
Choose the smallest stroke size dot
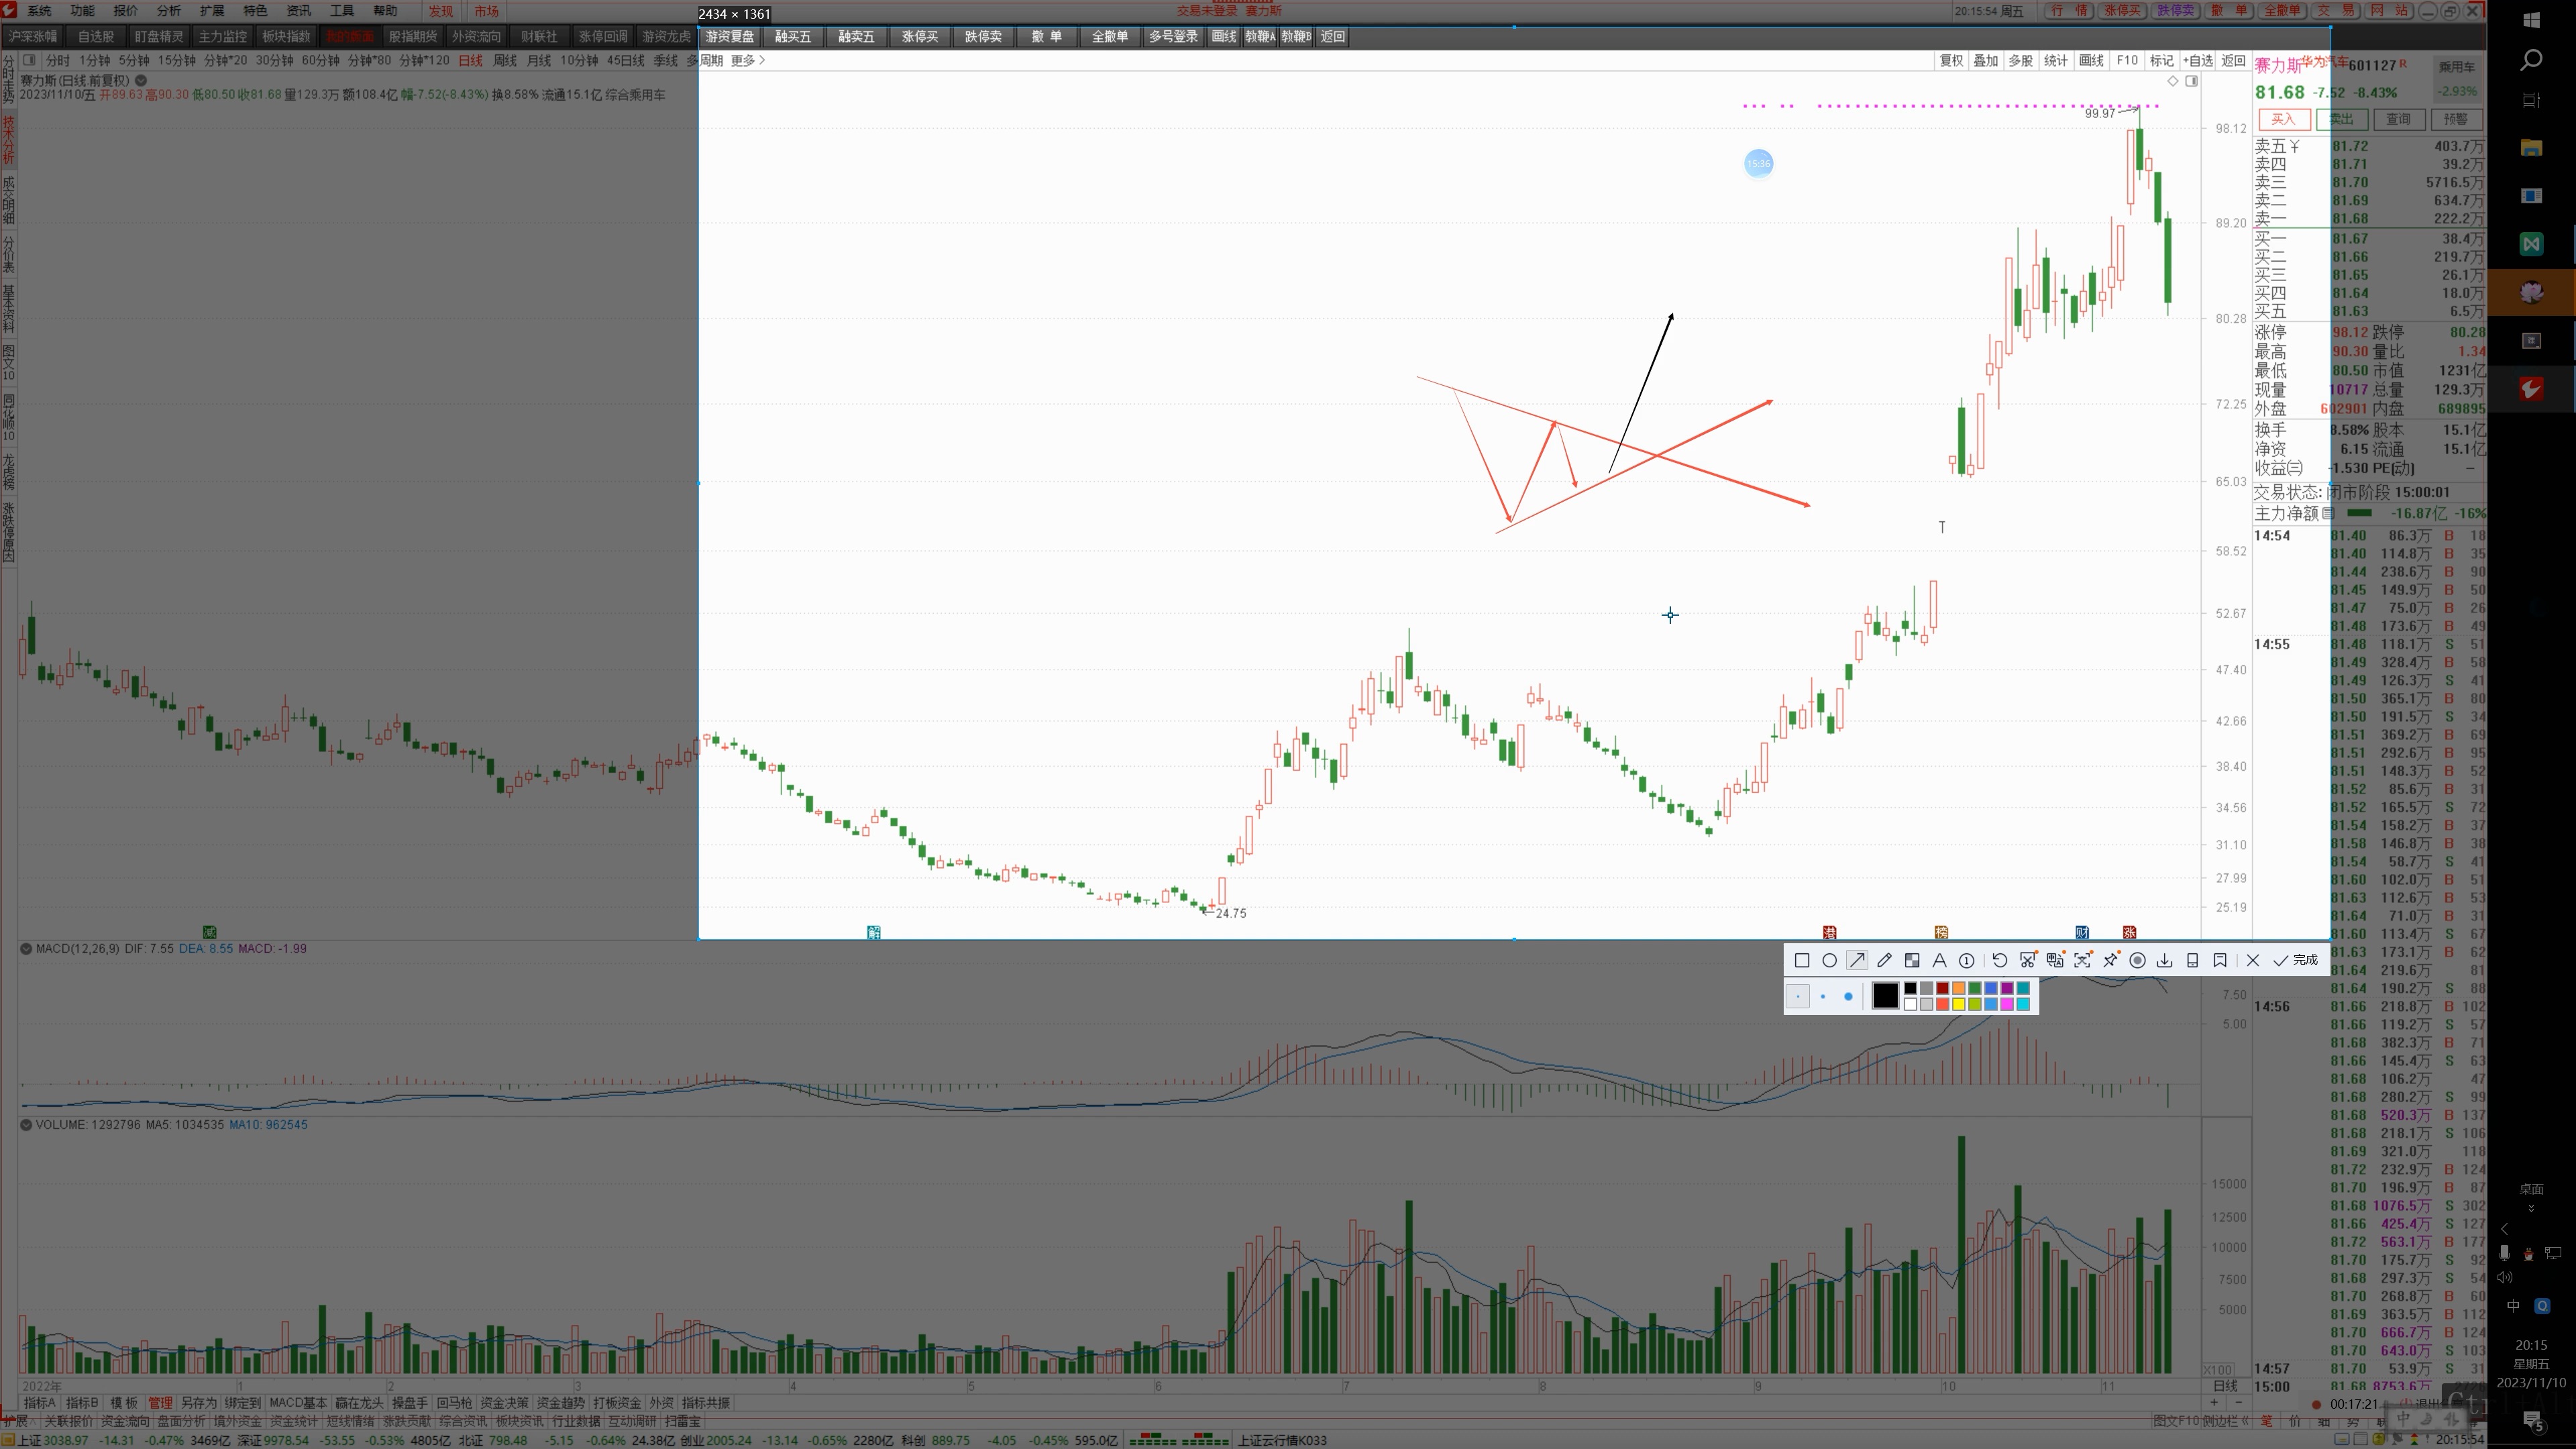(x=1797, y=996)
